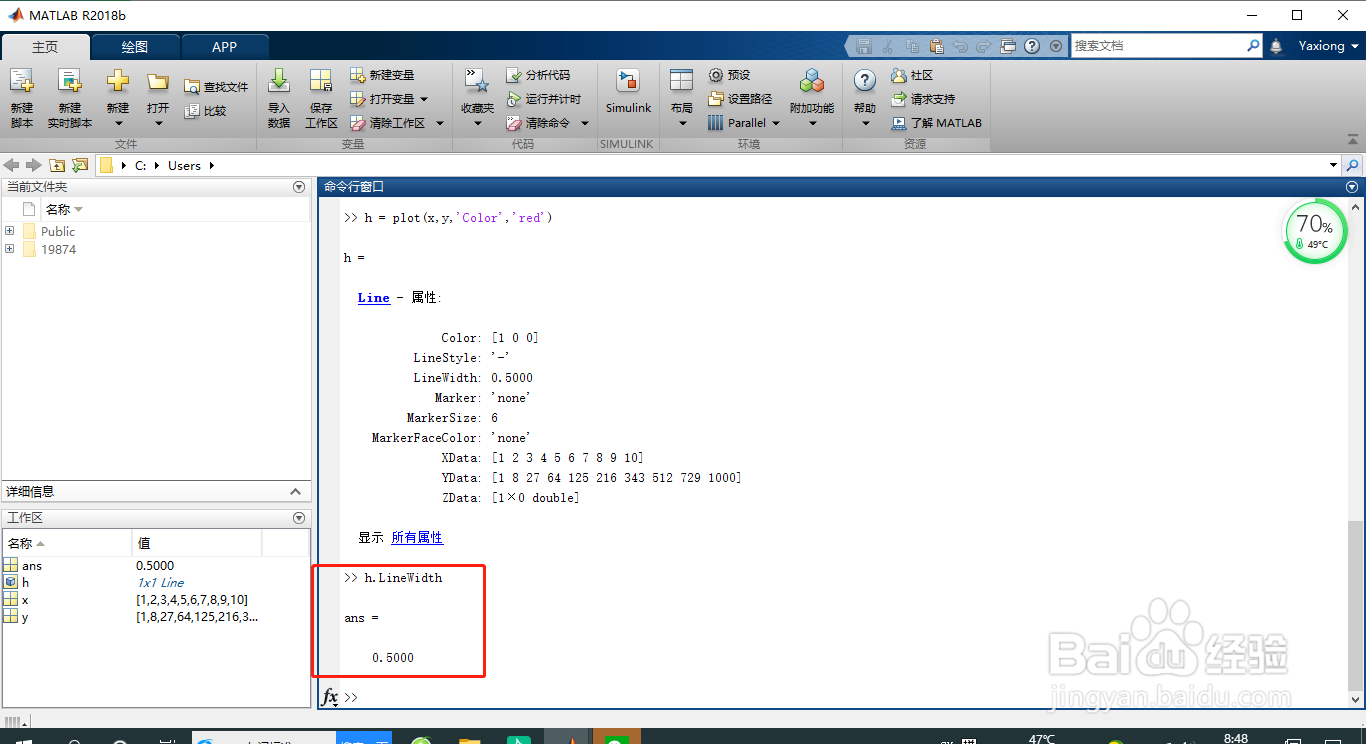Open 工作区 (Workspace) panel actions menu
The height and width of the screenshot is (744, 1366).
(x=298, y=518)
